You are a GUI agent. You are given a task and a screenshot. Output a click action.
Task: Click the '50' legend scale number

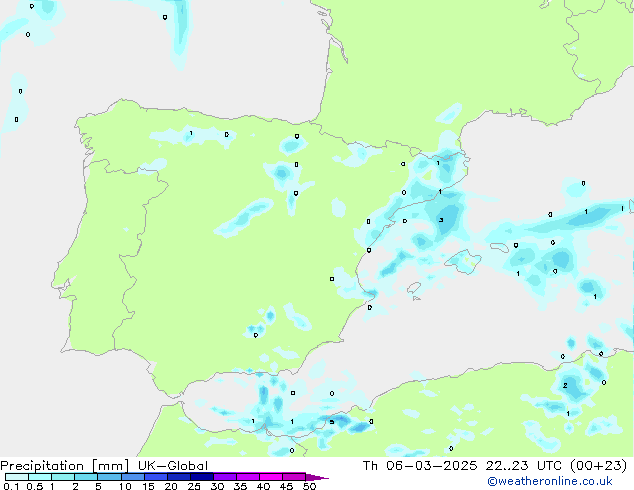point(310,486)
